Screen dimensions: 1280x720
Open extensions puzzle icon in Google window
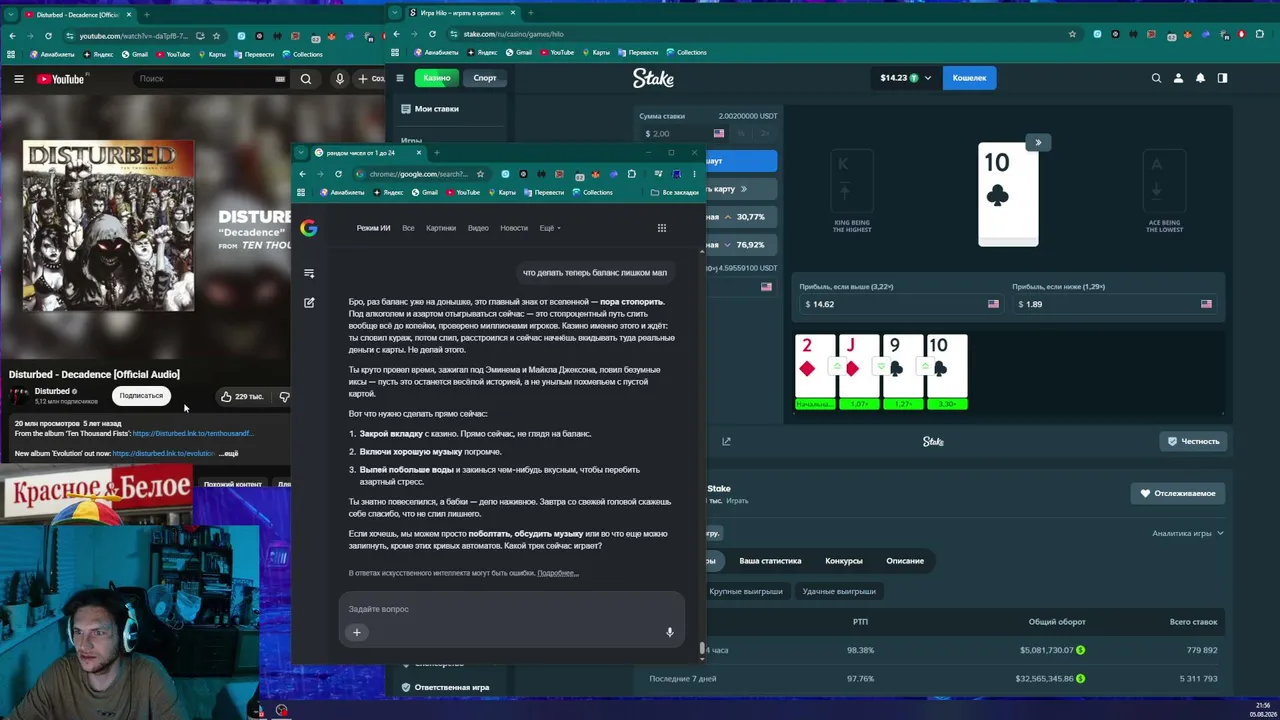[631, 174]
